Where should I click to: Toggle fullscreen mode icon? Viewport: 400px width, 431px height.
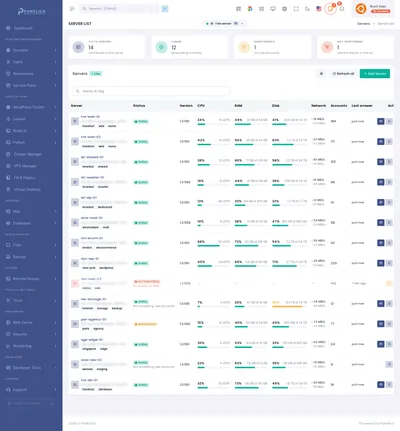click(296, 9)
